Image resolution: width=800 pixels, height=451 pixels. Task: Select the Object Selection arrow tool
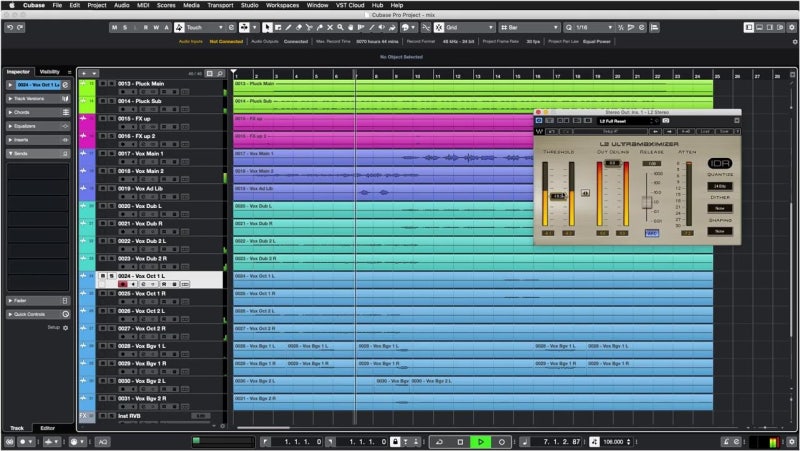267,28
